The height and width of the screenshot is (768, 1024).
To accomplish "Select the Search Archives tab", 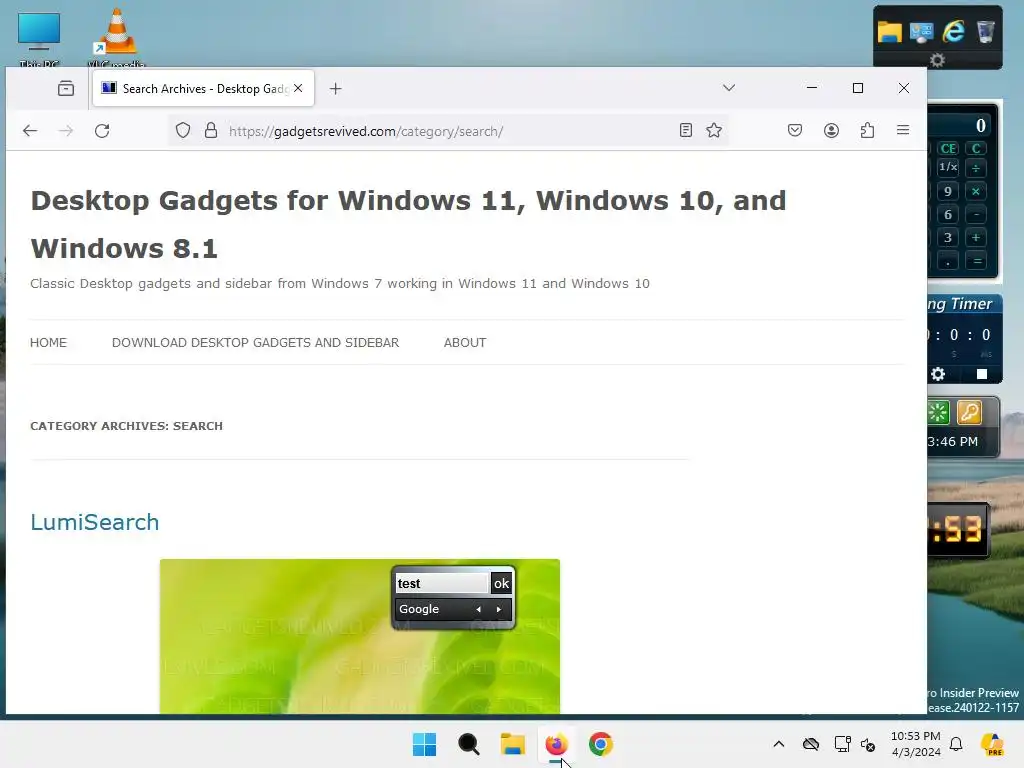I will click(203, 88).
